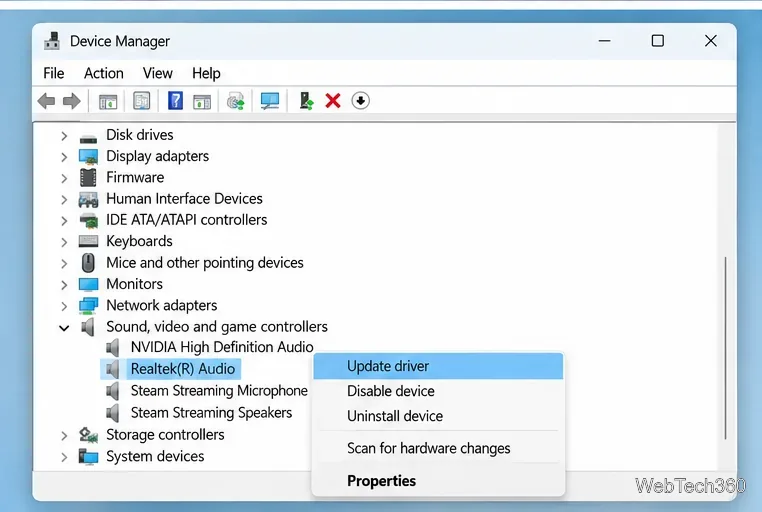The width and height of the screenshot is (762, 512).
Task: Click the device tree vertical scrollbar
Action: click(x=725, y=348)
